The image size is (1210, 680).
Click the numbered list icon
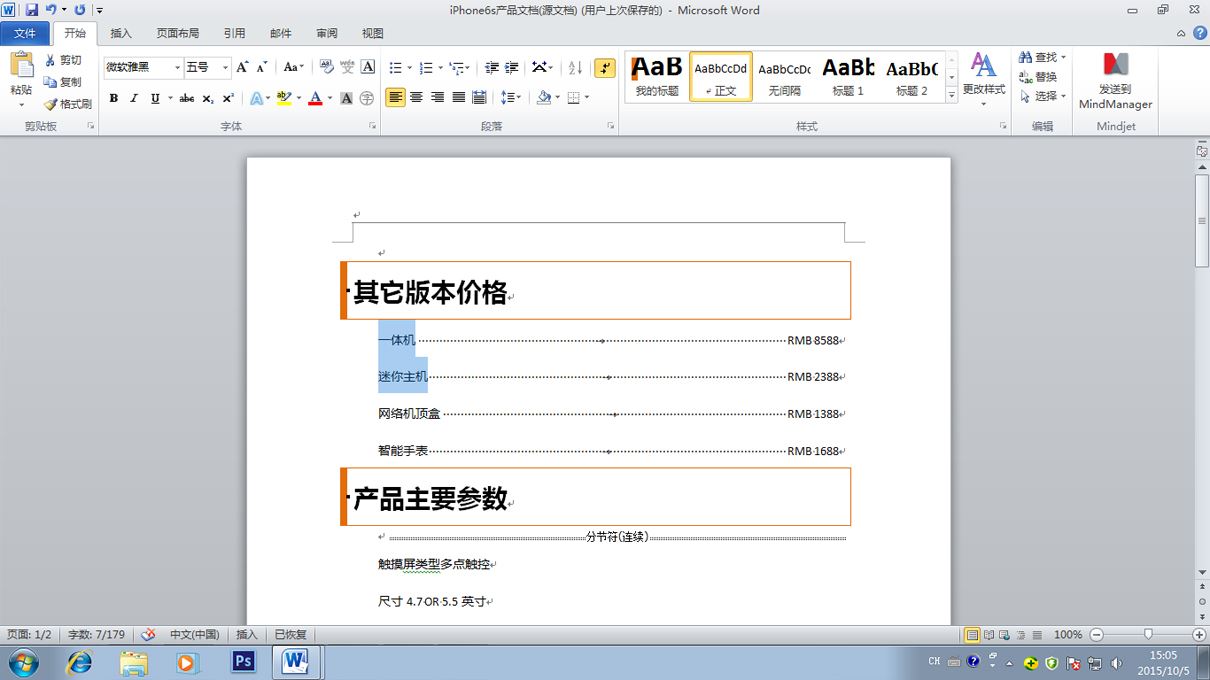[x=426, y=67]
